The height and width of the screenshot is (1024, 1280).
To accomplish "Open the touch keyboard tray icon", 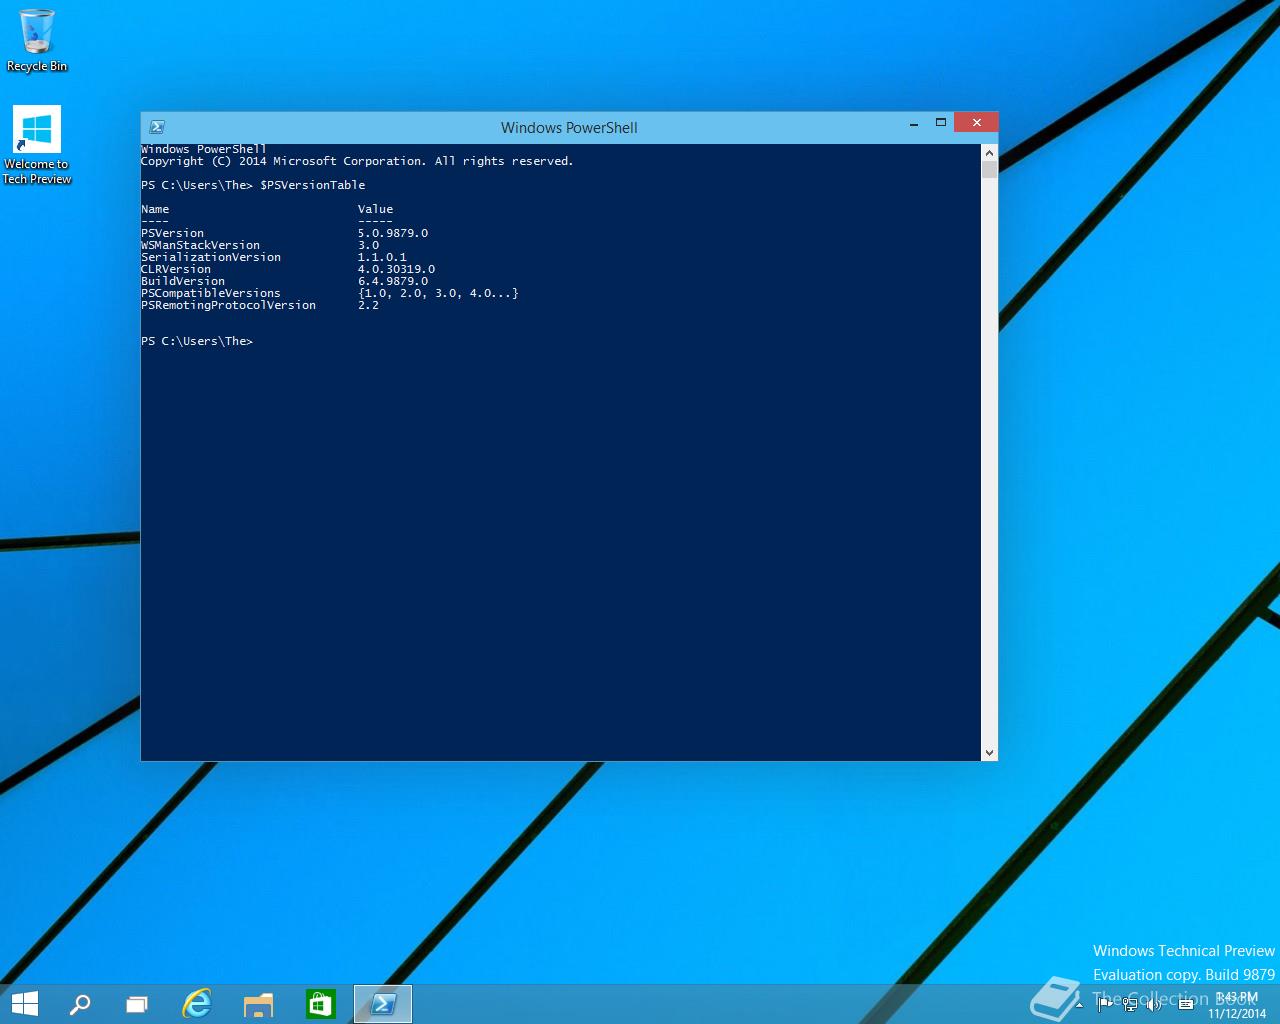I will (1186, 1004).
